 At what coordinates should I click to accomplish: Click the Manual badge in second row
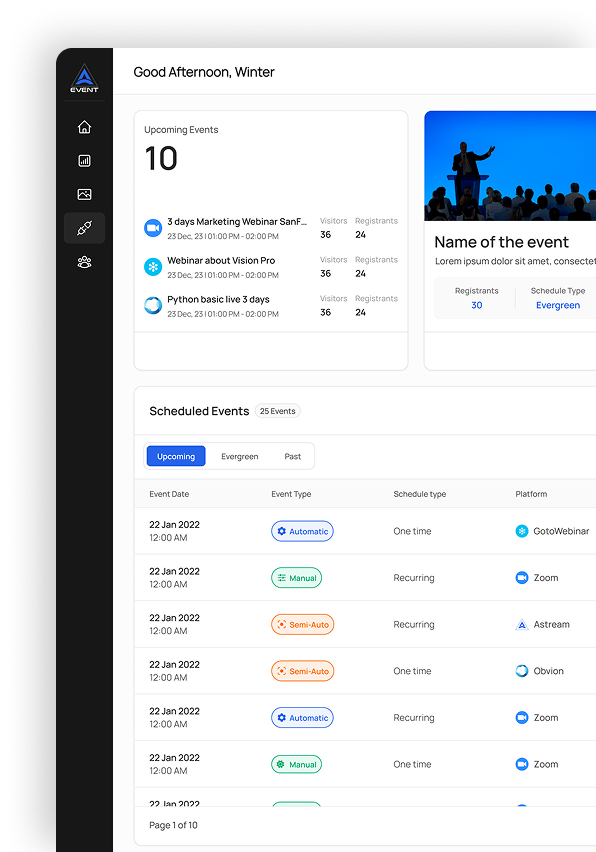click(297, 578)
